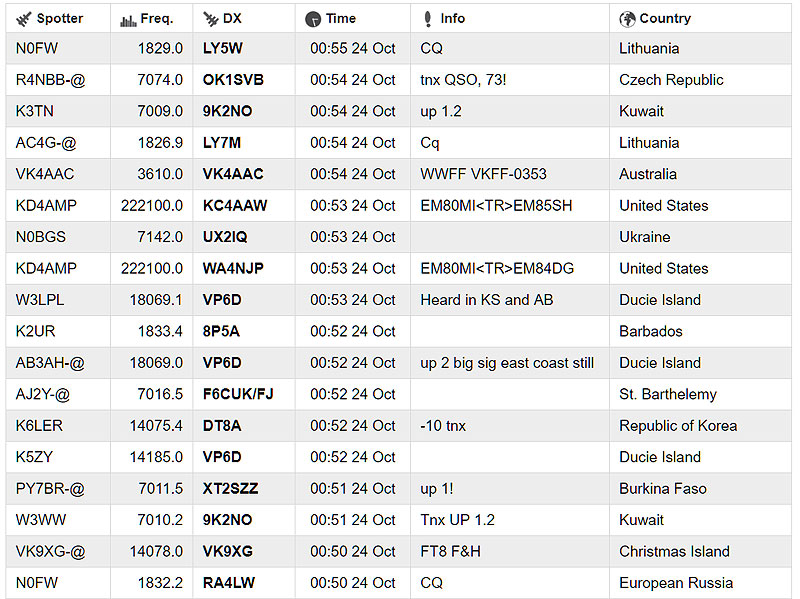Viewport: 800px width, 599px height.
Task: Open DX callsign RA4LW
Action: click(228, 583)
